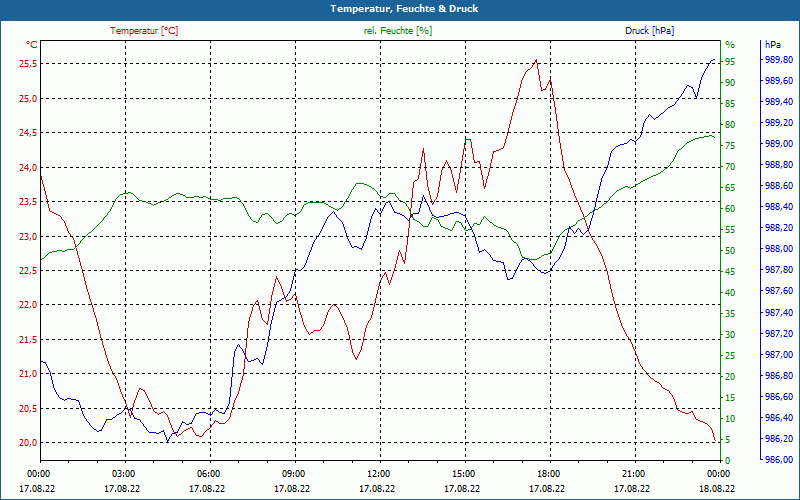The image size is (800, 500).
Task: Click the '25,0' temperature axis value
Action: click(x=28, y=98)
